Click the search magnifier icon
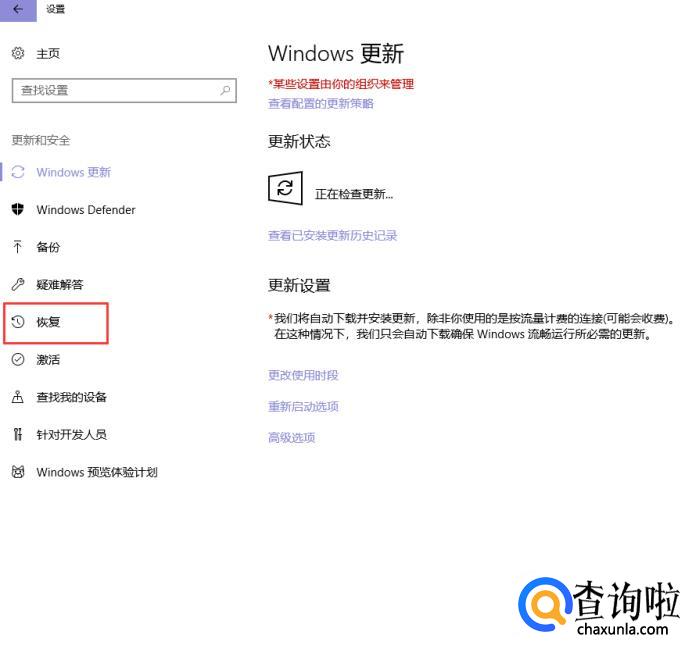 tap(225, 91)
